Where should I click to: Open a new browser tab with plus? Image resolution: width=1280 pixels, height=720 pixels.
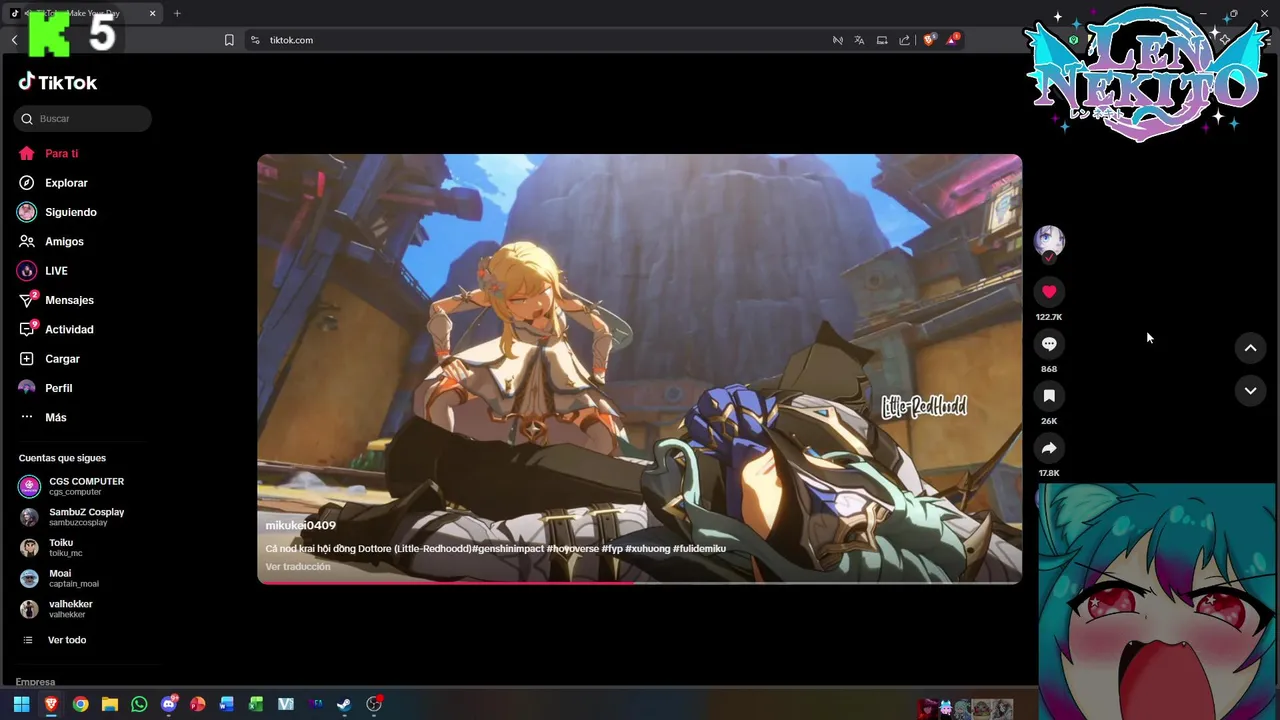click(177, 13)
